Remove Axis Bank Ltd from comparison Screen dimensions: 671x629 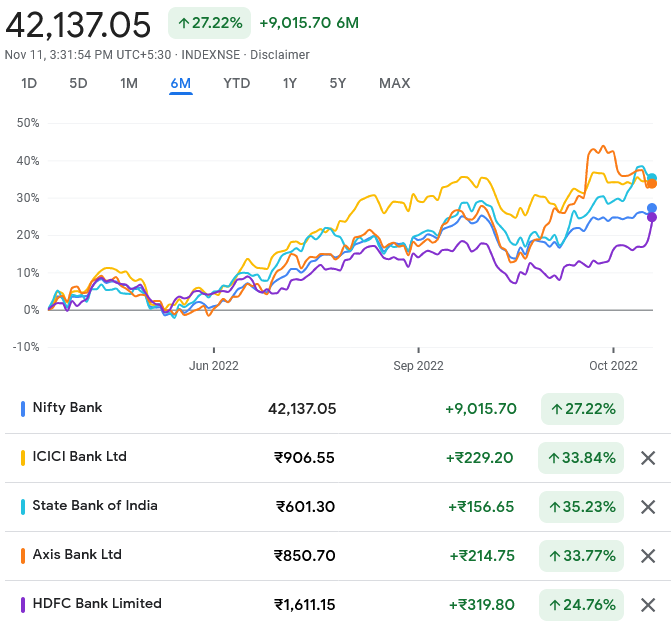(648, 556)
